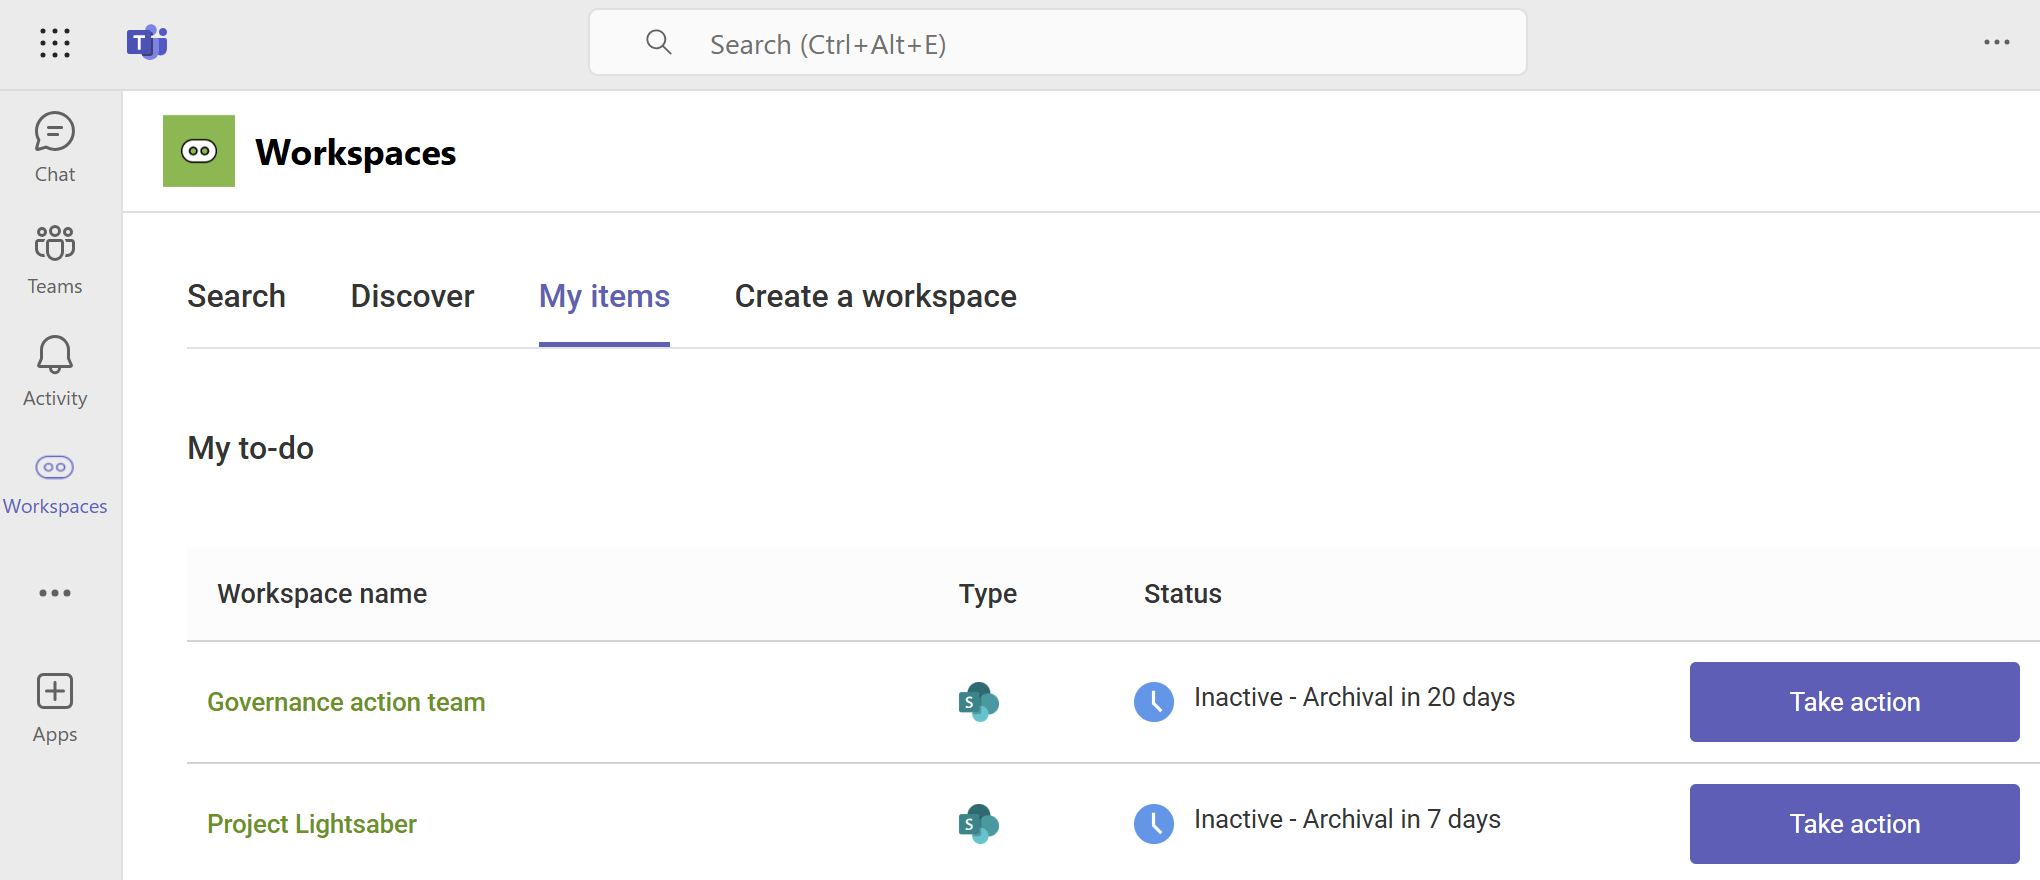Viewport: 2040px width, 880px height.
Task: Click the My to-do heading
Action: tap(251, 448)
